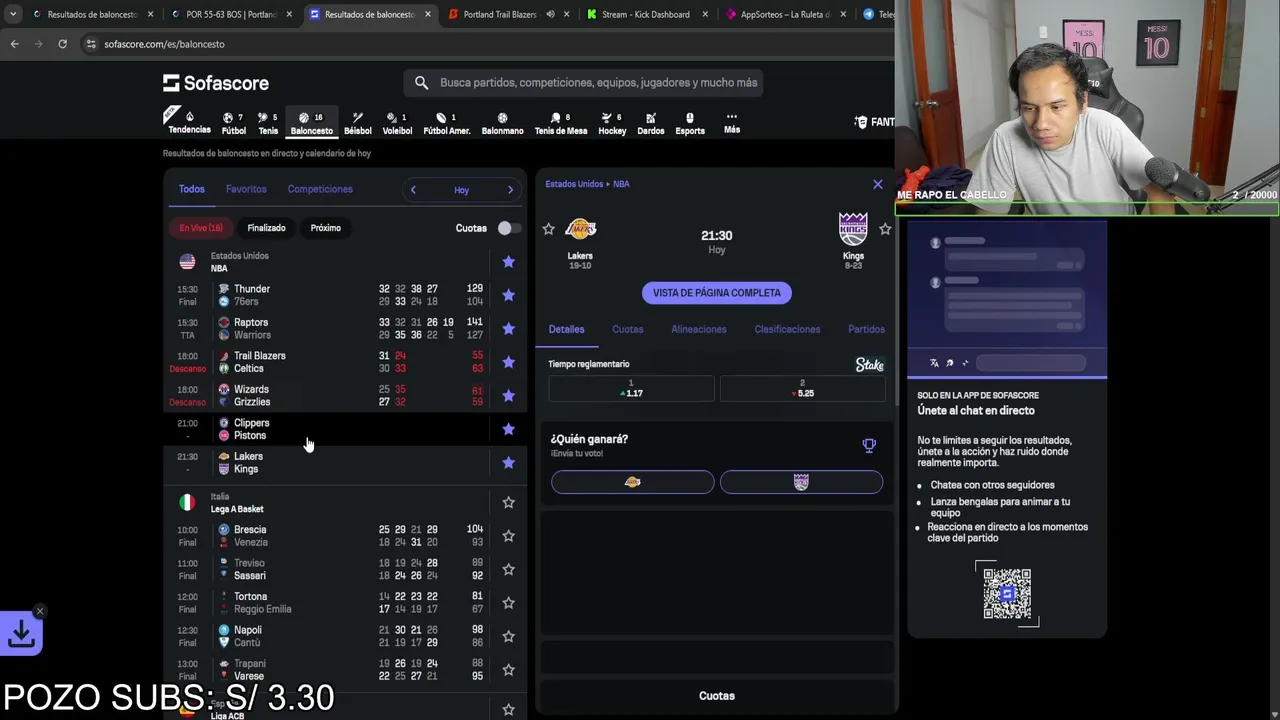Open the Esports category
The height and width of the screenshot is (720, 1280).
click(690, 123)
